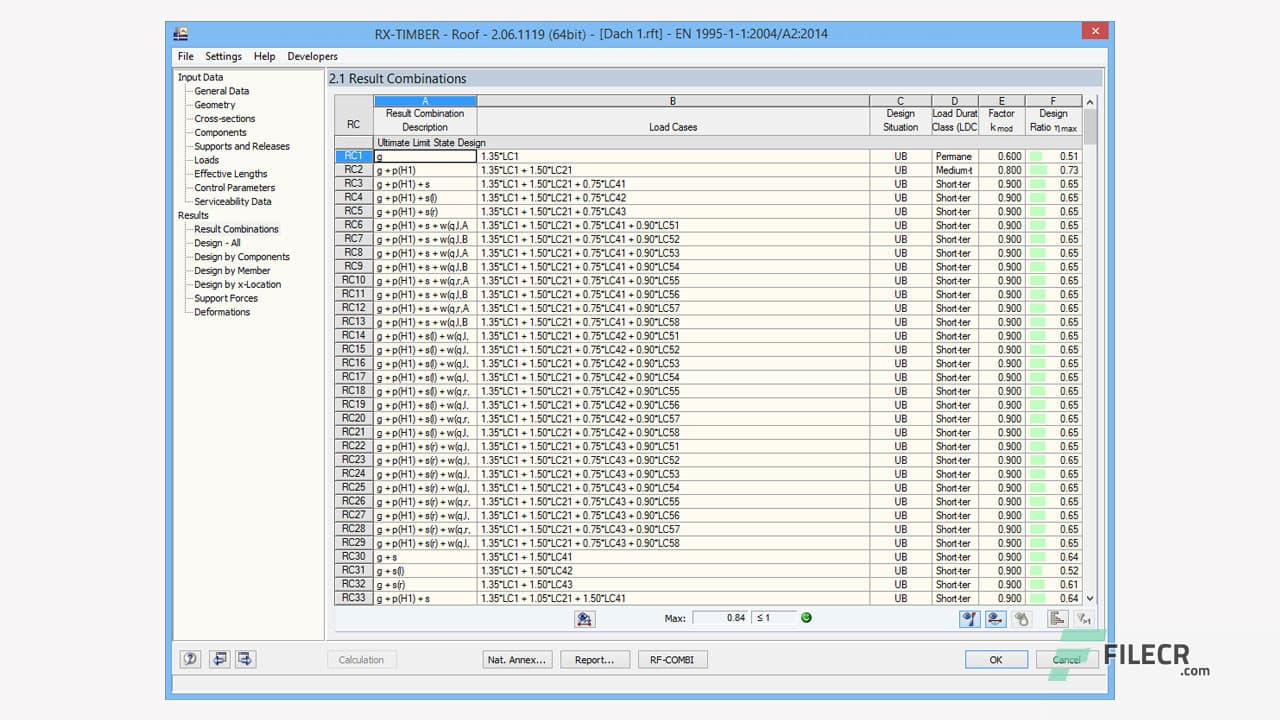The image size is (1280, 720).
Task: Click the jump to next table icon
Action: click(243, 658)
